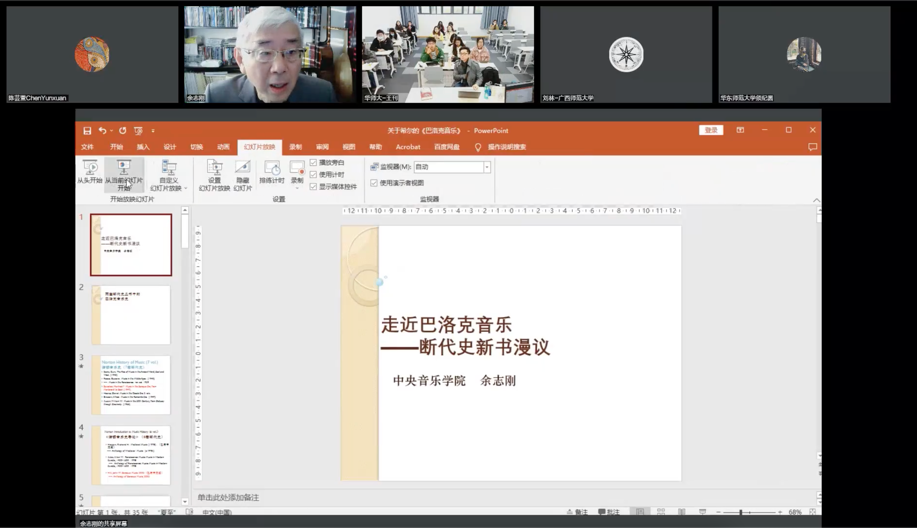Click the Save icon in quick access toolbar
917x528 pixels.
88,131
